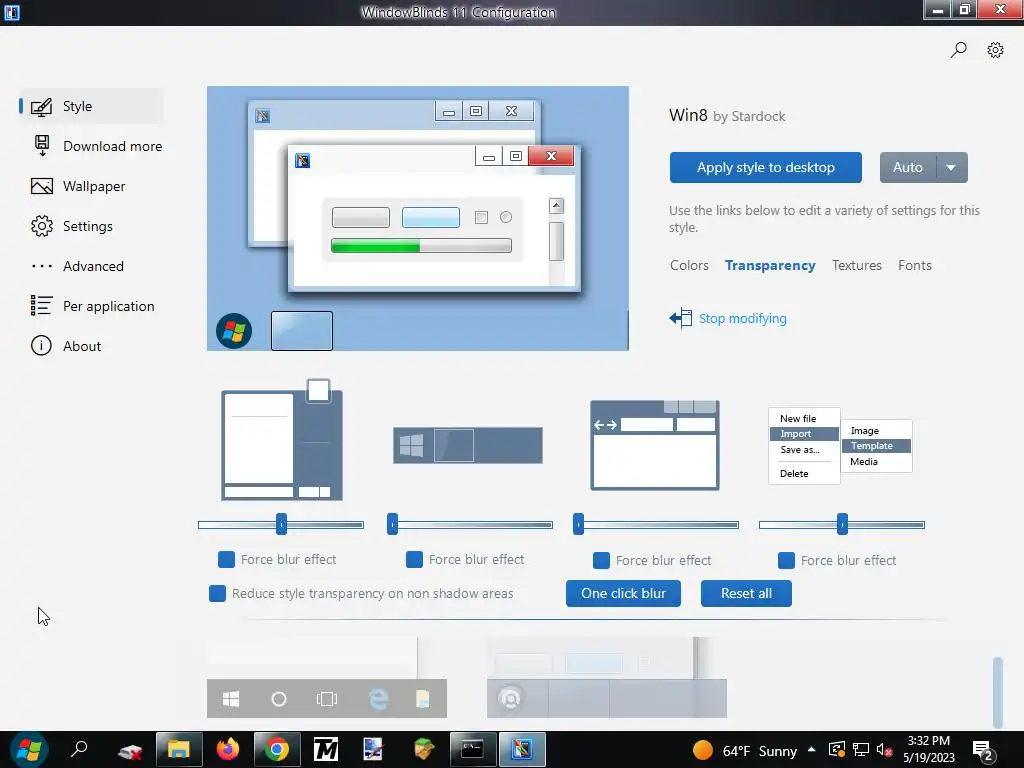Click the Advanced three-dots icon
The height and width of the screenshot is (768, 1024).
pyautogui.click(x=42, y=266)
